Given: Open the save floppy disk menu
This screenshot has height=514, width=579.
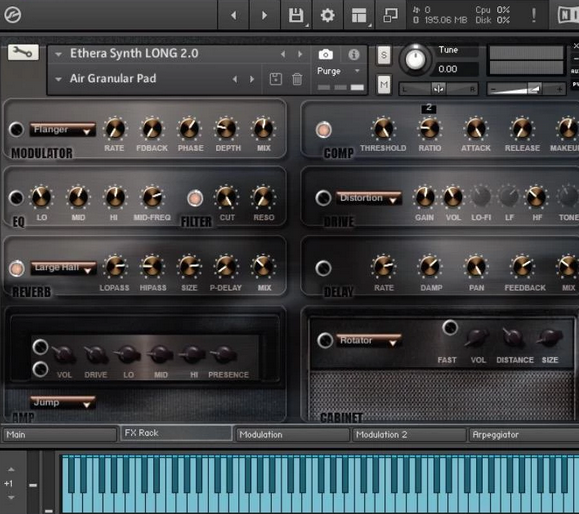Looking at the screenshot, I should point(296,15).
